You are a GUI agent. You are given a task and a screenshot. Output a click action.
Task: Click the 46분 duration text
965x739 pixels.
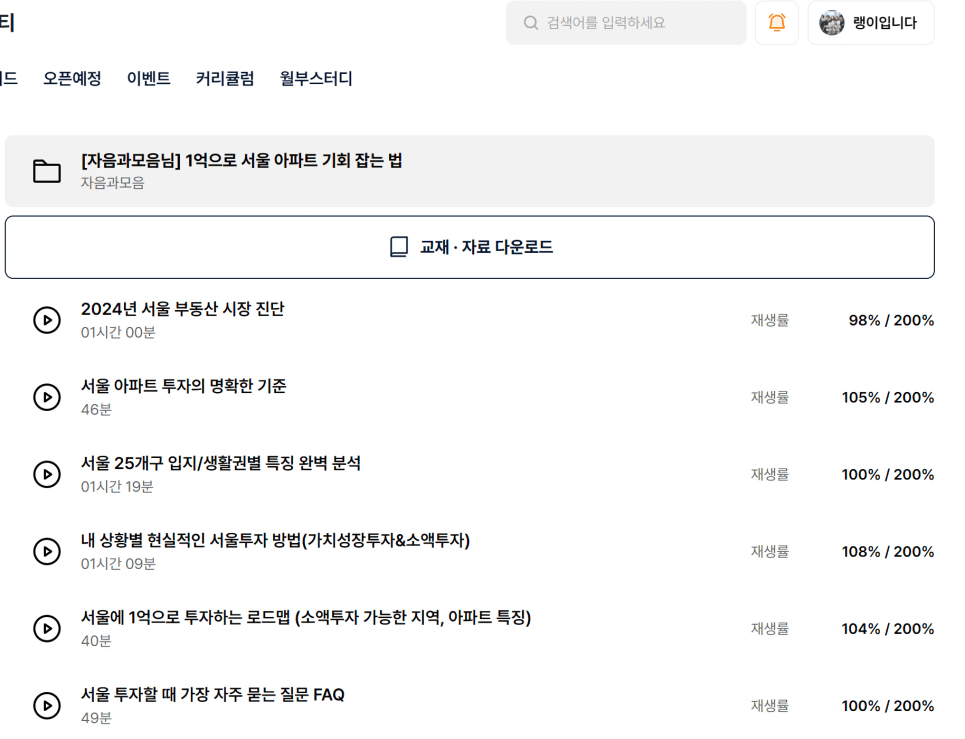[96, 409]
